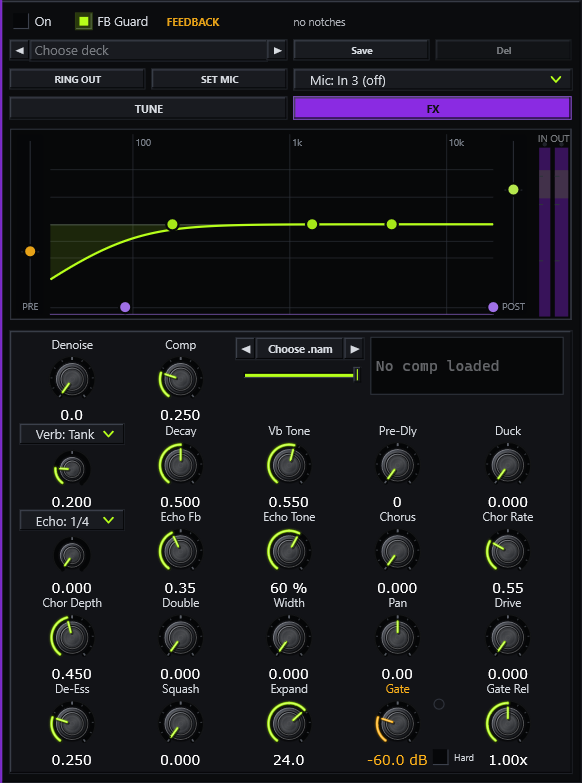Image resolution: width=582 pixels, height=783 pixels.
Task: Click the De-Ess knob
Action: click(72, 723)
